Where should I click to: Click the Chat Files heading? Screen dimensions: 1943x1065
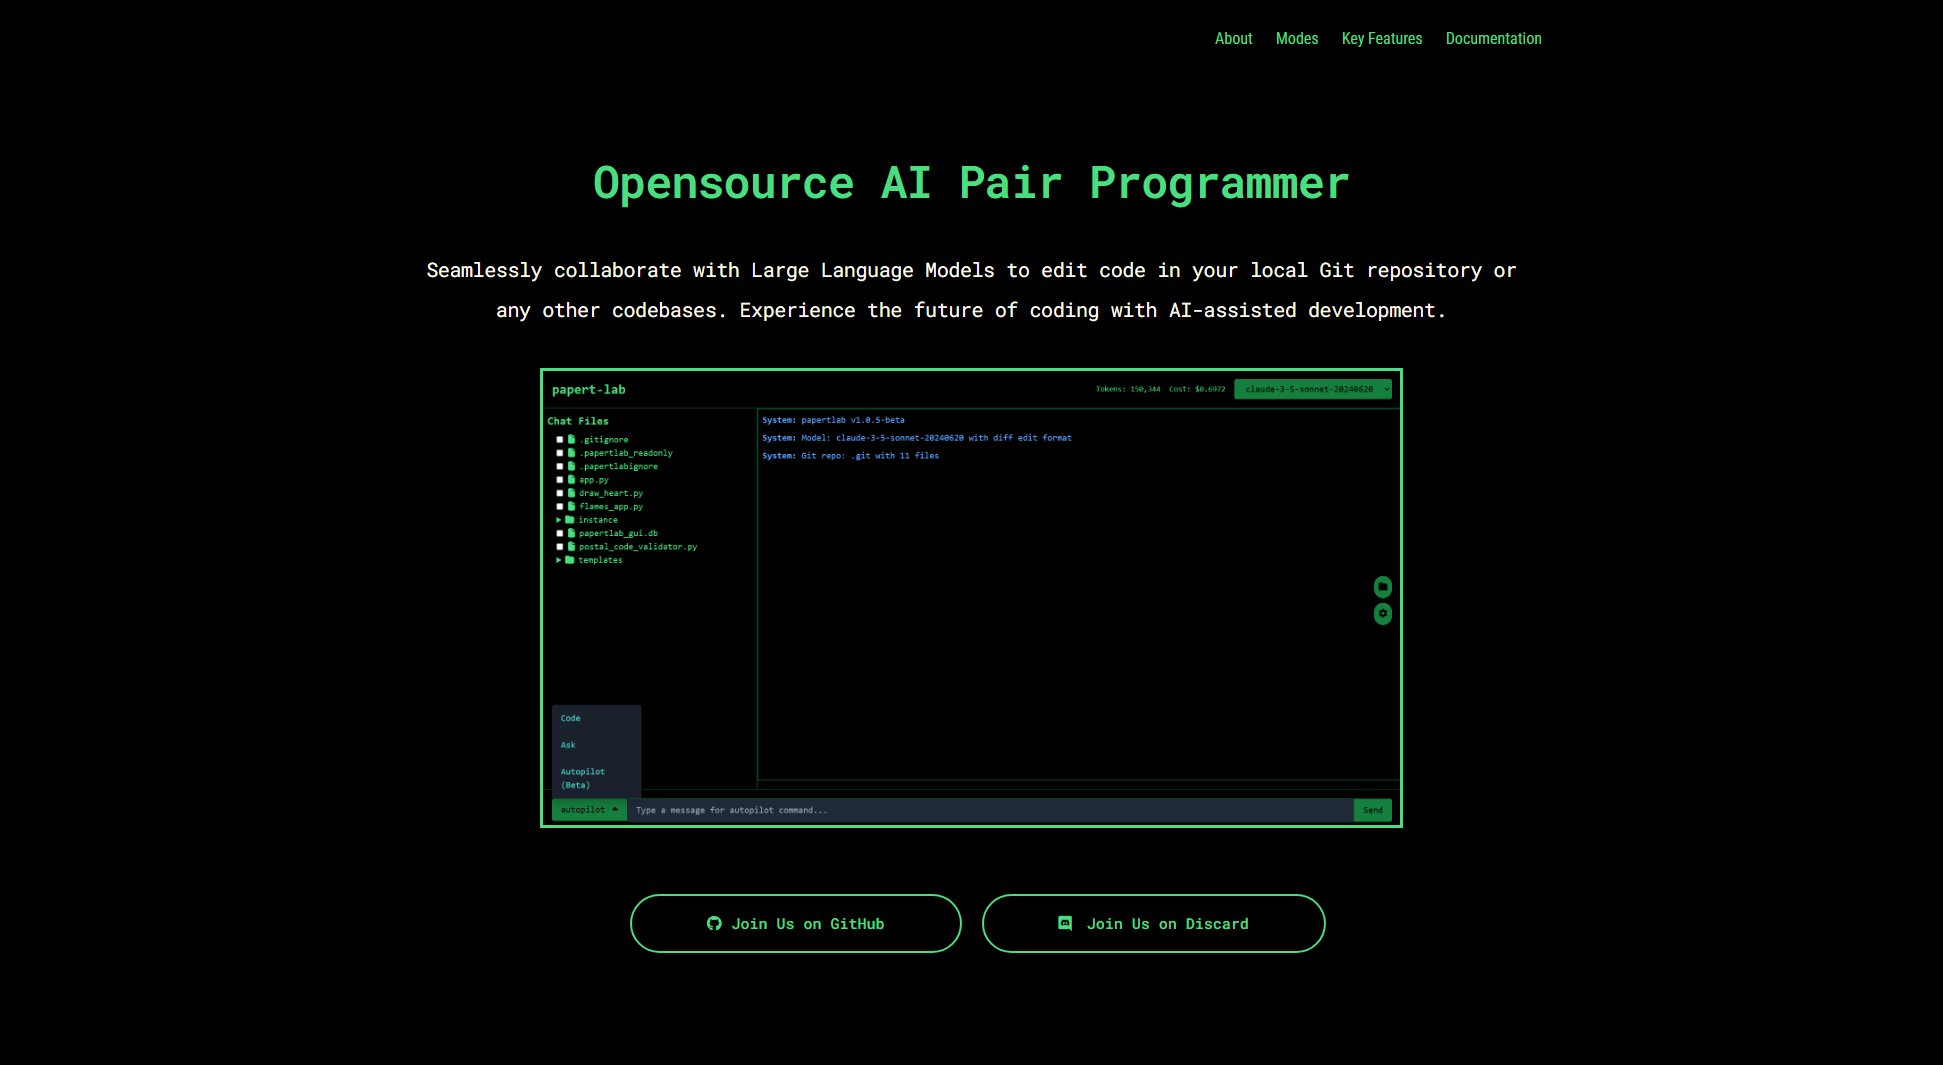click(x=578, y=421)
